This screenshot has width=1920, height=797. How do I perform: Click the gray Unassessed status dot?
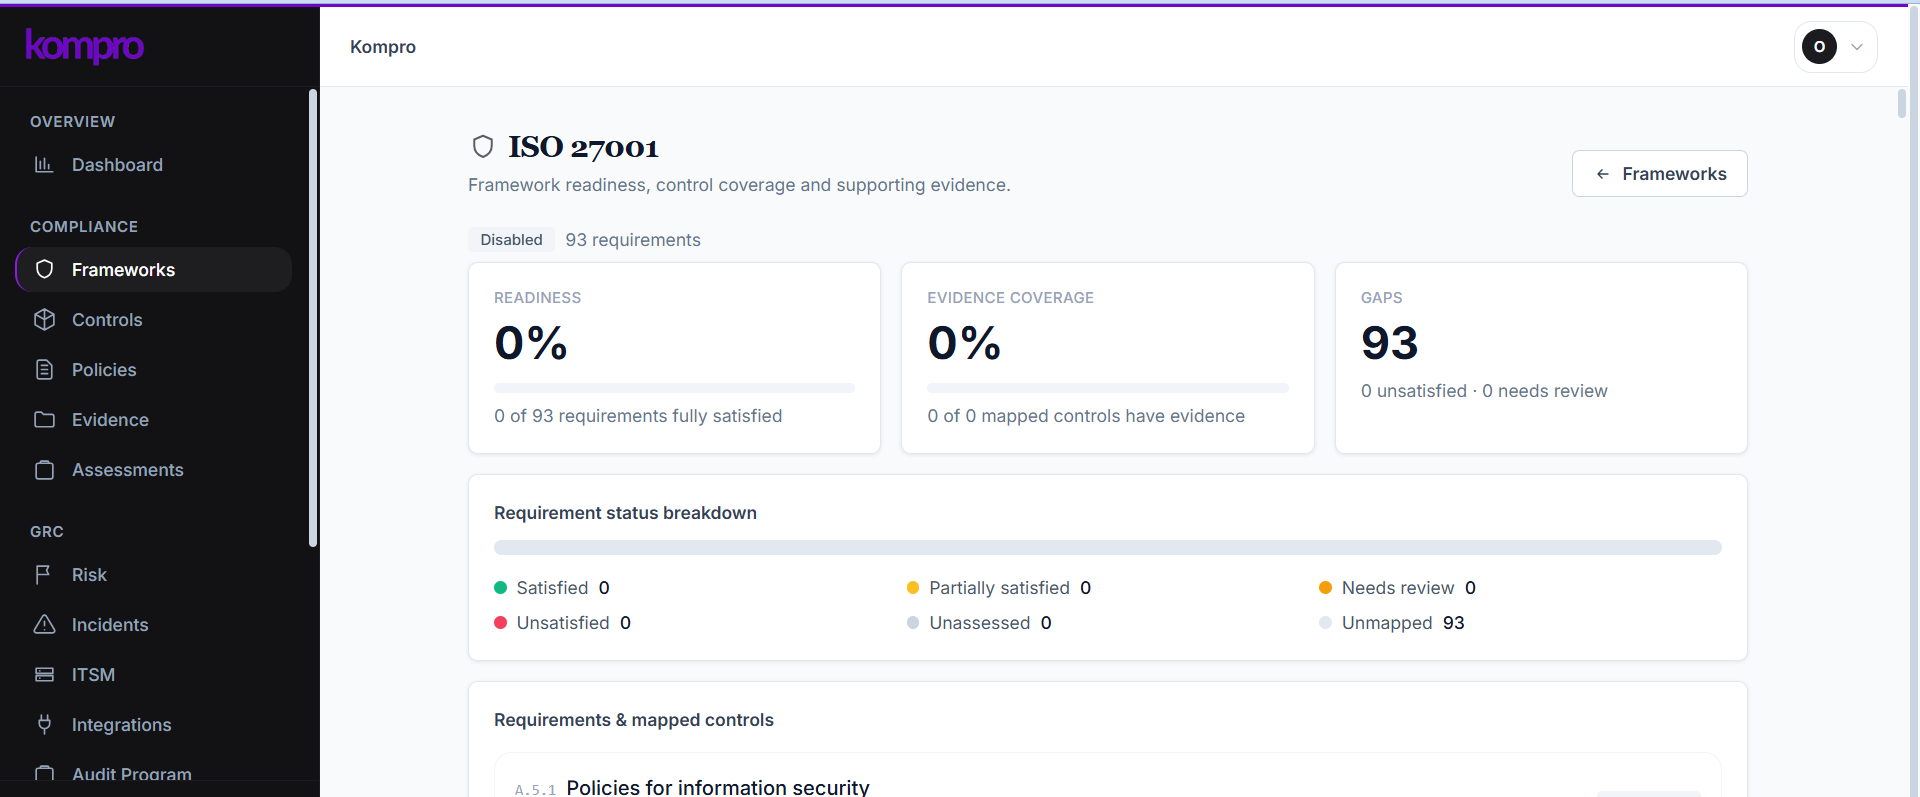[913, 623]
